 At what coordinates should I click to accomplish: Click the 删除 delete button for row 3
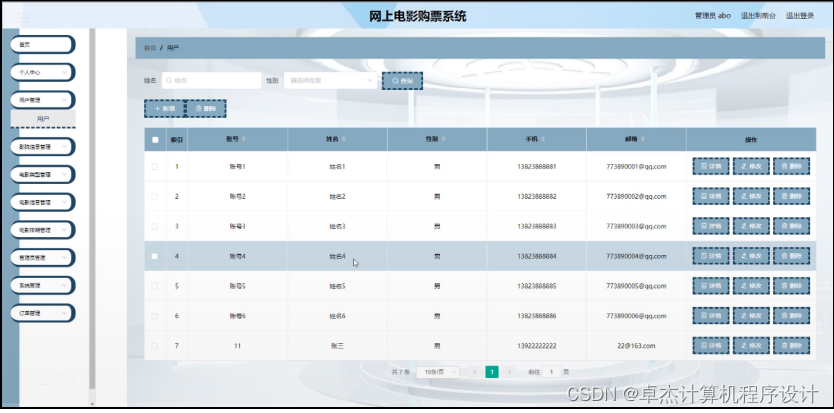click(790, 226)
